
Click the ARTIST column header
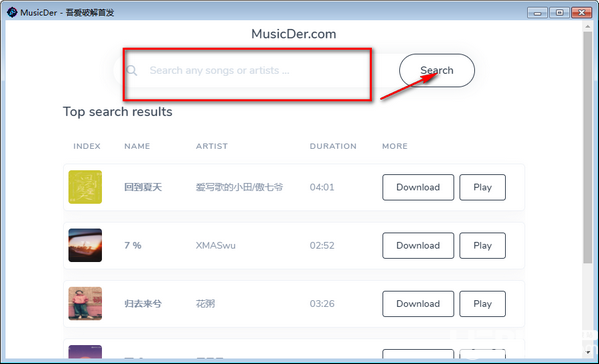[x=212, y=146]
